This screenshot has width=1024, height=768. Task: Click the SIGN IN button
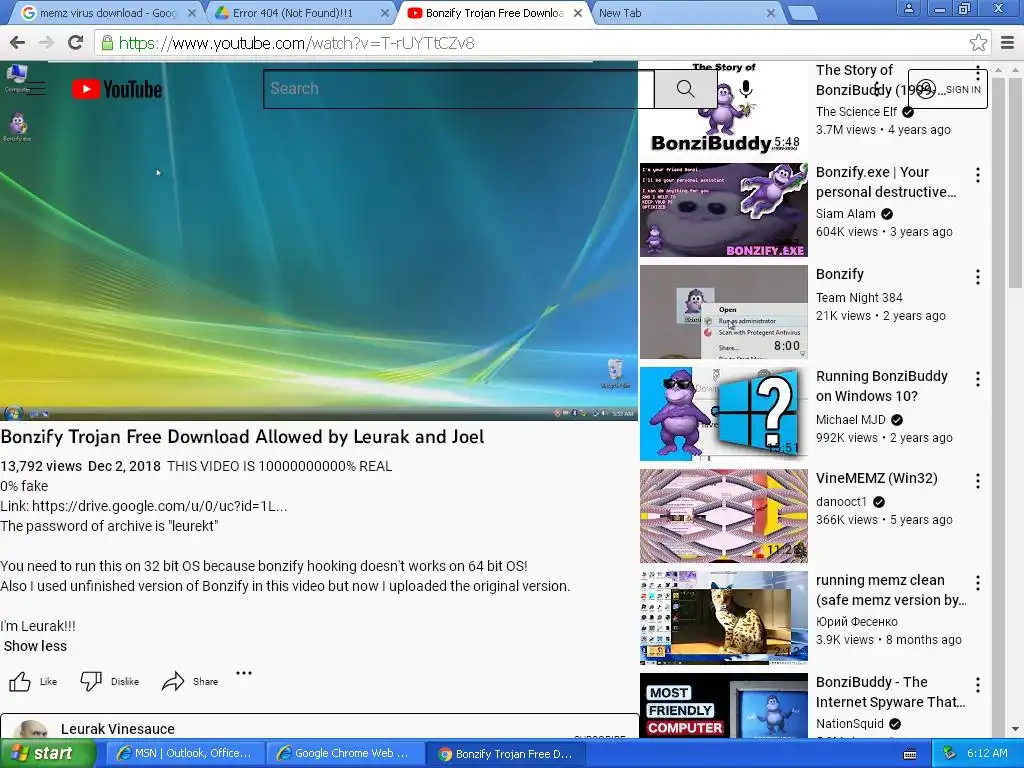948,89
